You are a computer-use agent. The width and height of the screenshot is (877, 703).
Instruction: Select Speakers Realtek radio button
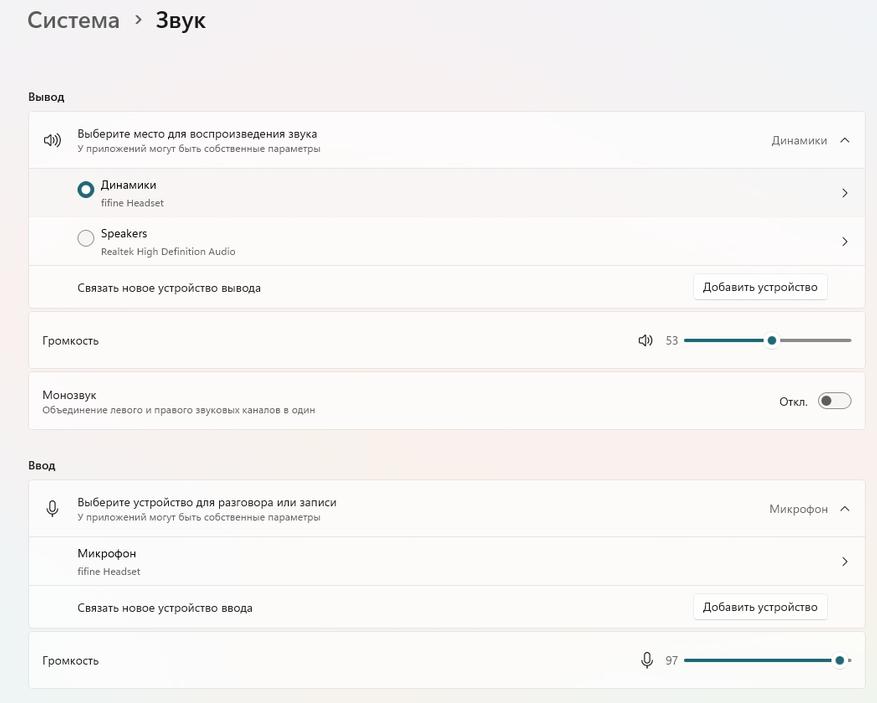(x=86, y=239)
